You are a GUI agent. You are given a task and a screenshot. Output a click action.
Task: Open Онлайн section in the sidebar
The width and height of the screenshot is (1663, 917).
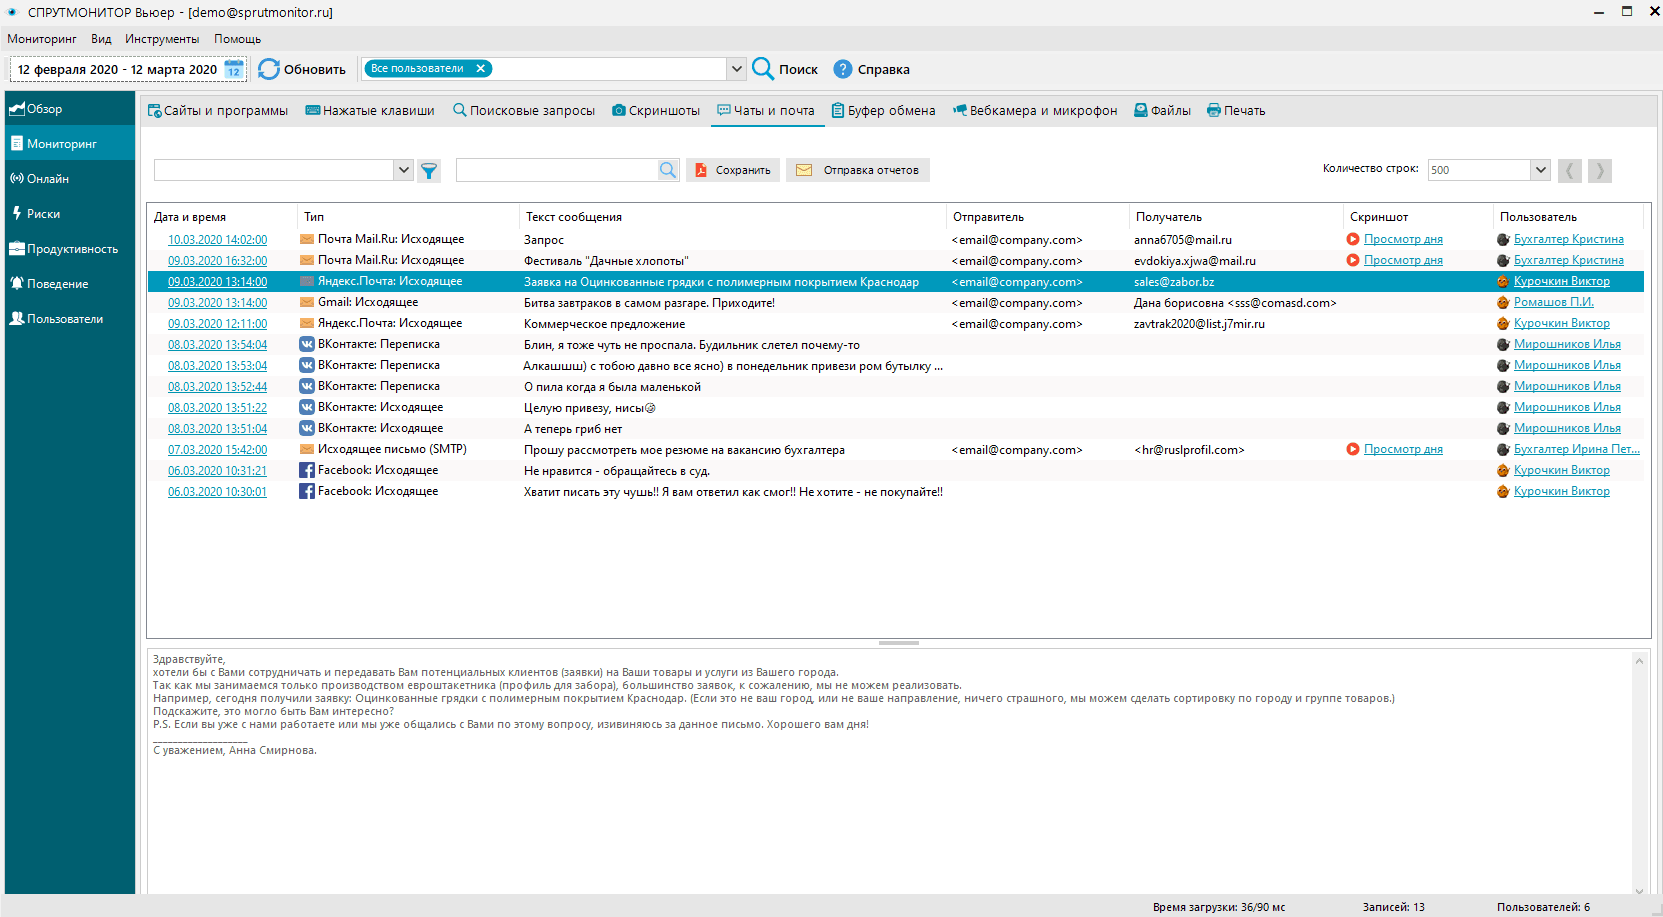(70, 179)
